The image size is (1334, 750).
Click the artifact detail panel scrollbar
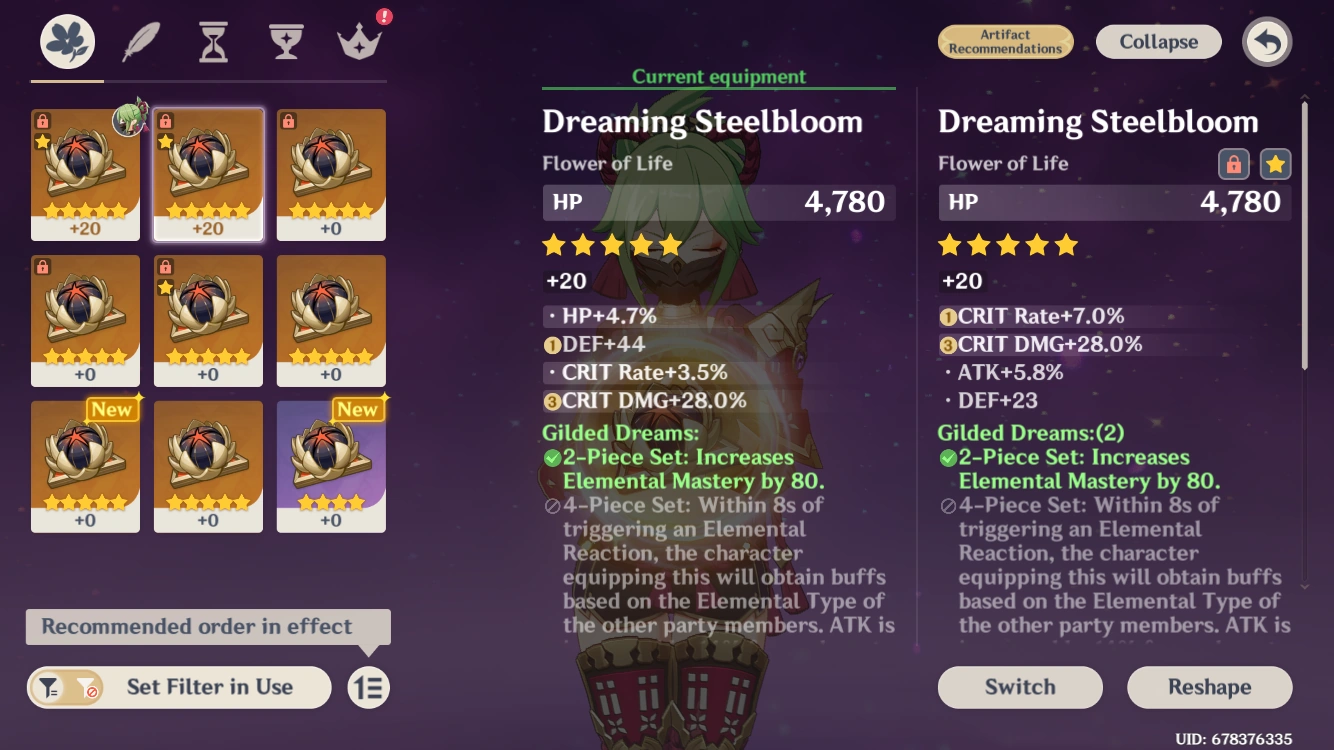click(x=1304, y=235)
